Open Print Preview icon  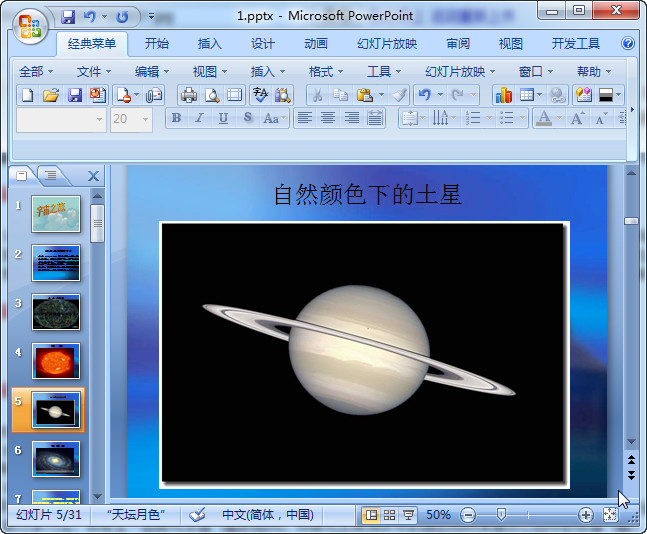tap(212, 96)
